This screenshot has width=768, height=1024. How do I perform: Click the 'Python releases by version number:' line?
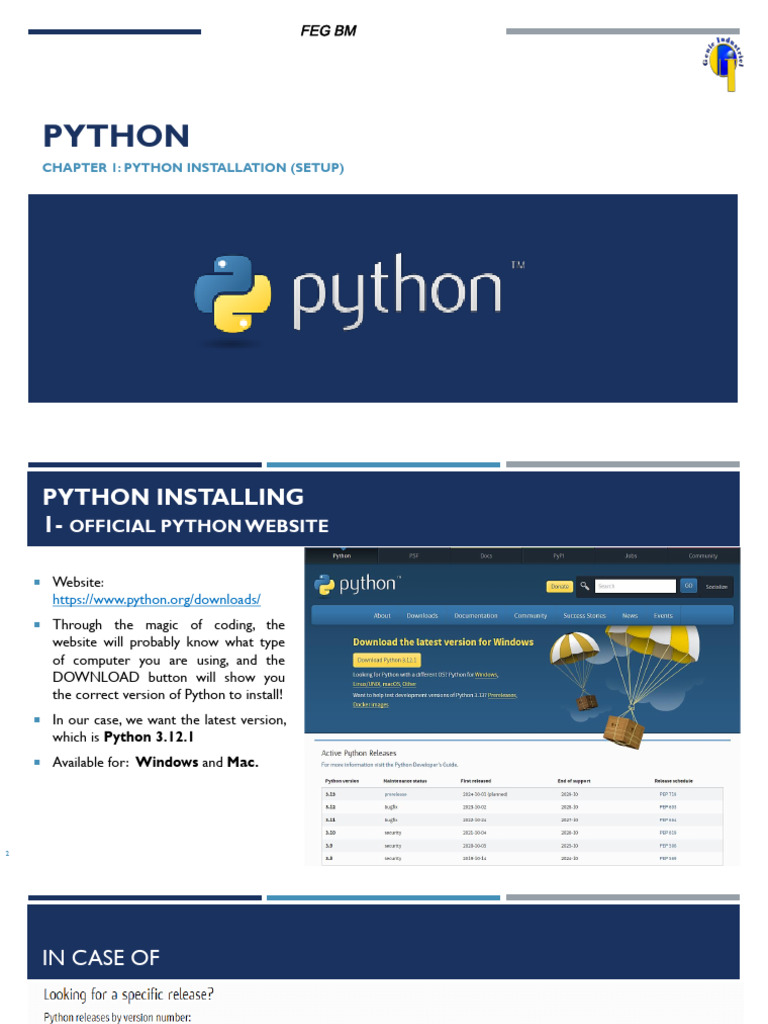pos(117,1017)
